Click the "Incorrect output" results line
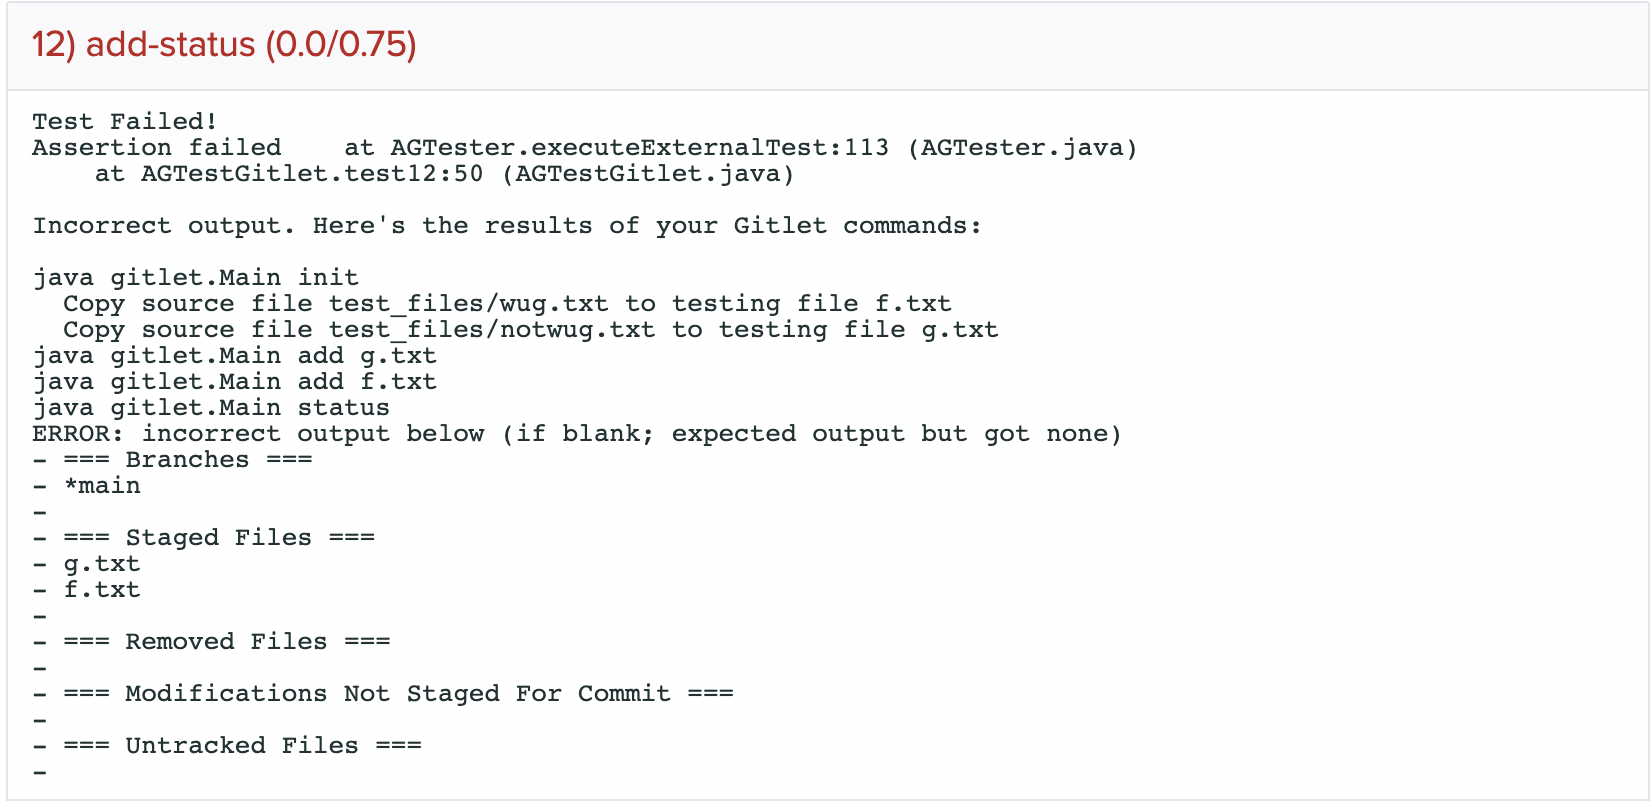Screen dimensions: 1650x808 point(506,226)
